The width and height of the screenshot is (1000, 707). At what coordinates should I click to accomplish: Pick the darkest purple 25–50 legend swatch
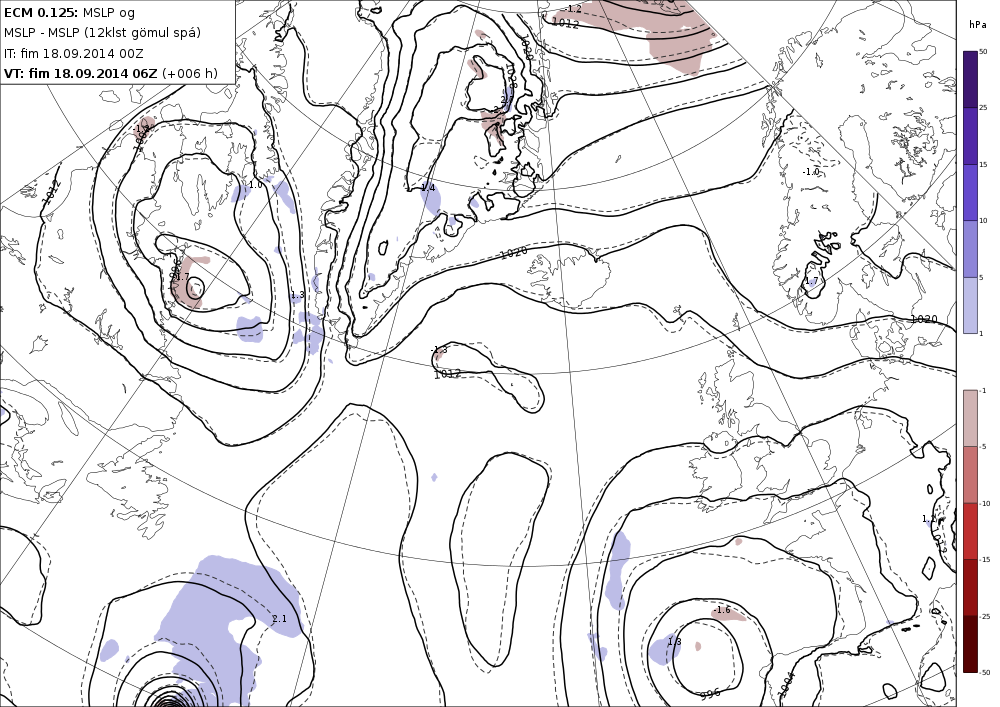point(970,79)
